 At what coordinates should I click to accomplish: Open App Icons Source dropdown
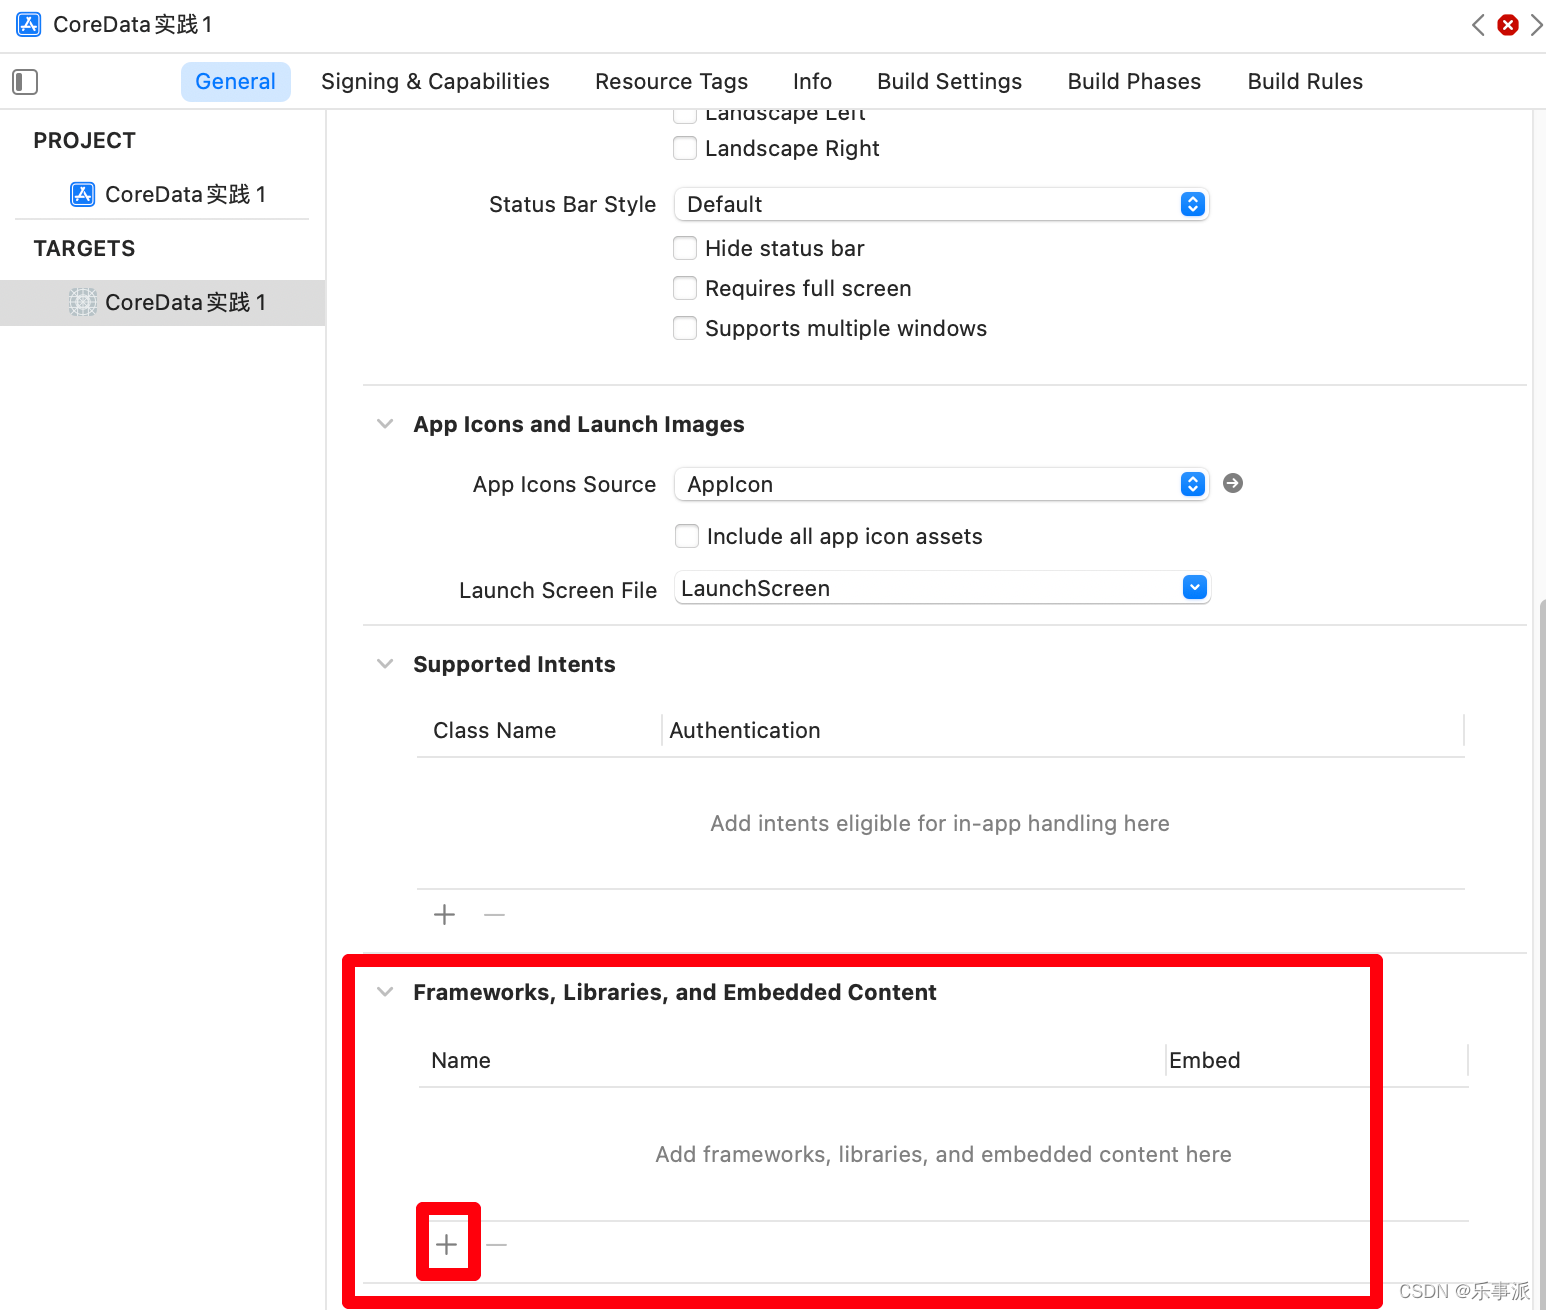coord(941,484)
